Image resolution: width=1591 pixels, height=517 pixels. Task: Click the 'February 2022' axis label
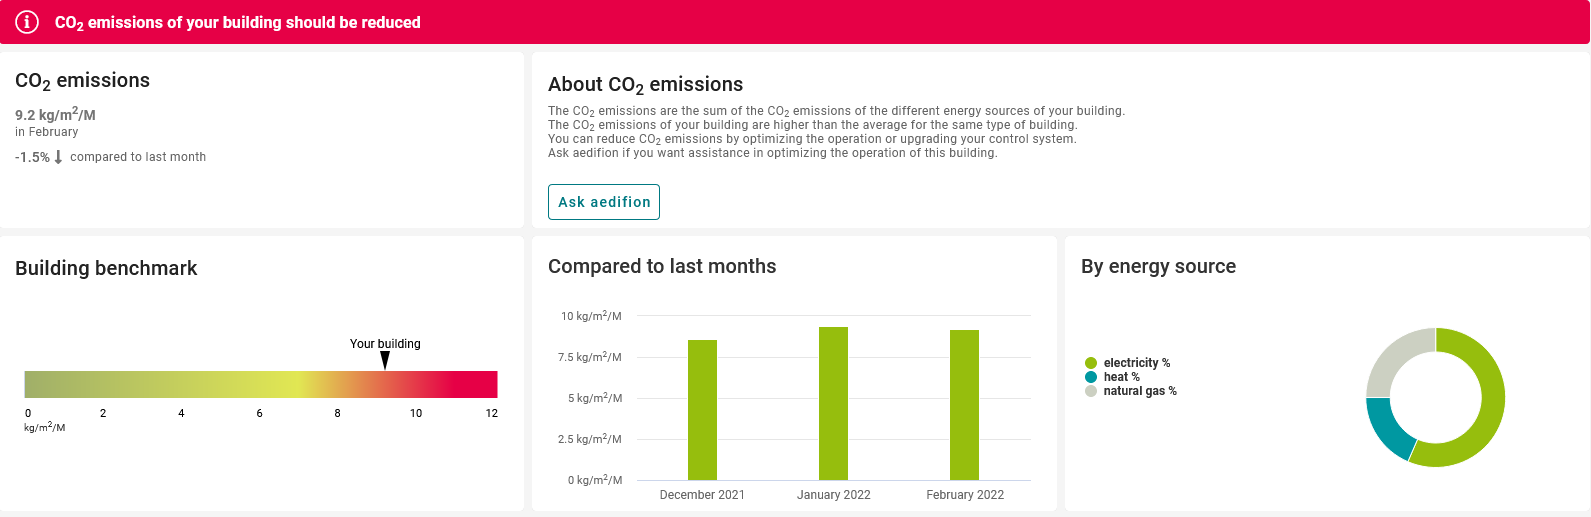(965, 495)
